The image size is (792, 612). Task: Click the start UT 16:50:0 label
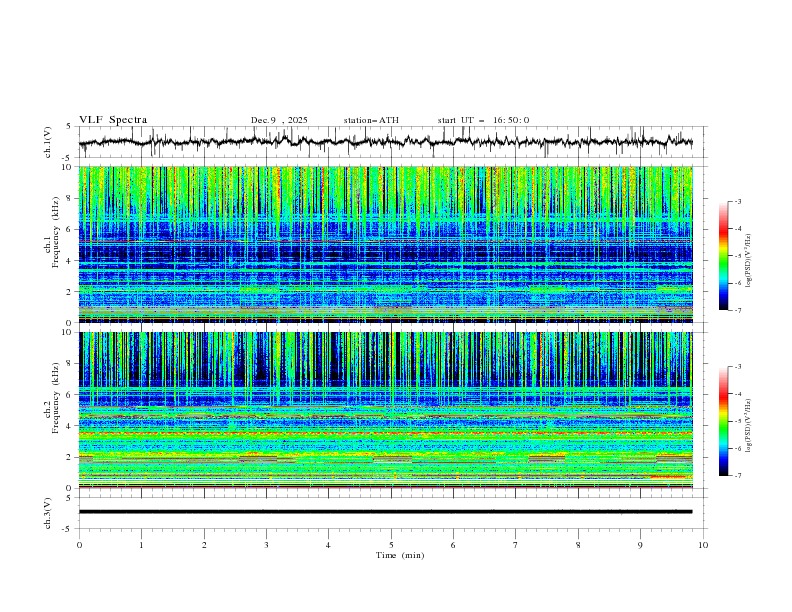[x=483, y=120]
